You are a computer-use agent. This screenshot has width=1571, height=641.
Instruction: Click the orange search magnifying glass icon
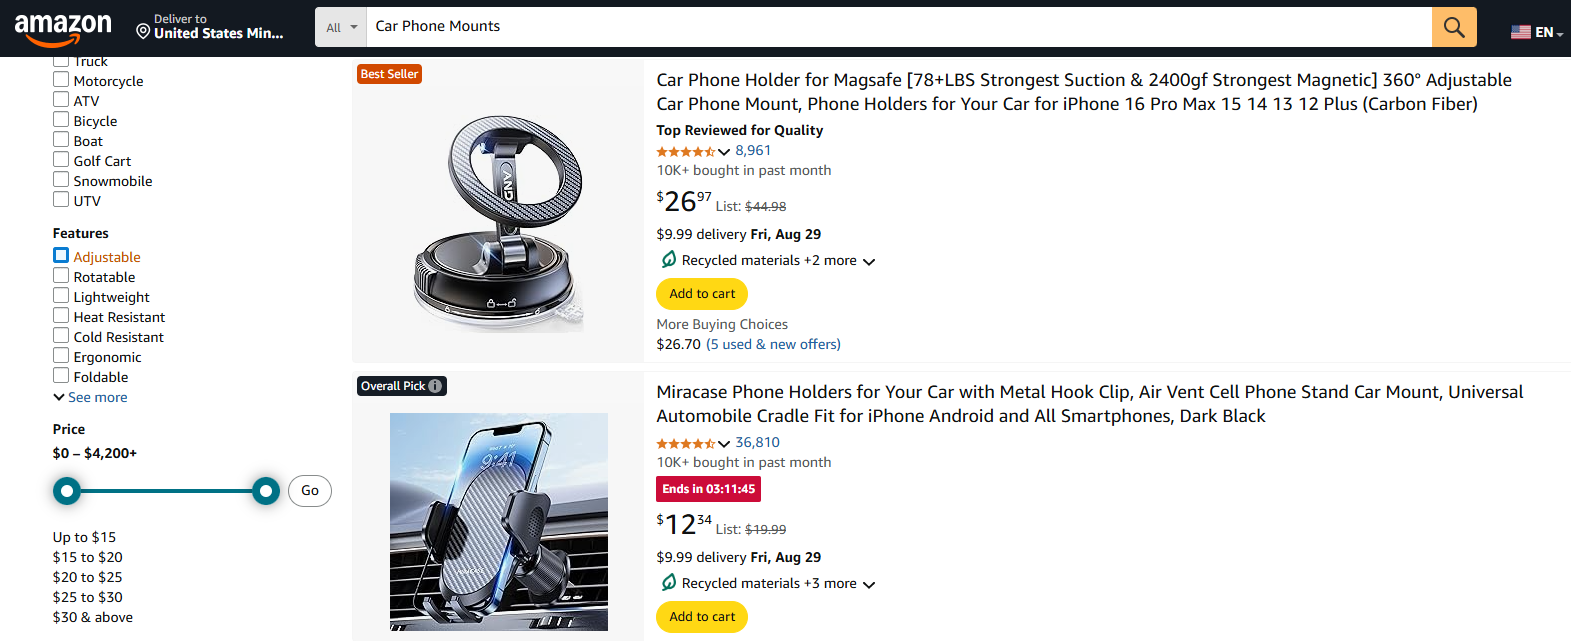(1453, 27)
